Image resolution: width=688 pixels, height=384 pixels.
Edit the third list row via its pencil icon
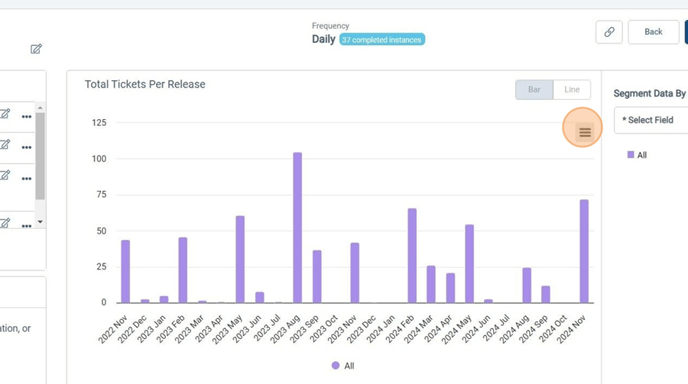pos(5,176)
